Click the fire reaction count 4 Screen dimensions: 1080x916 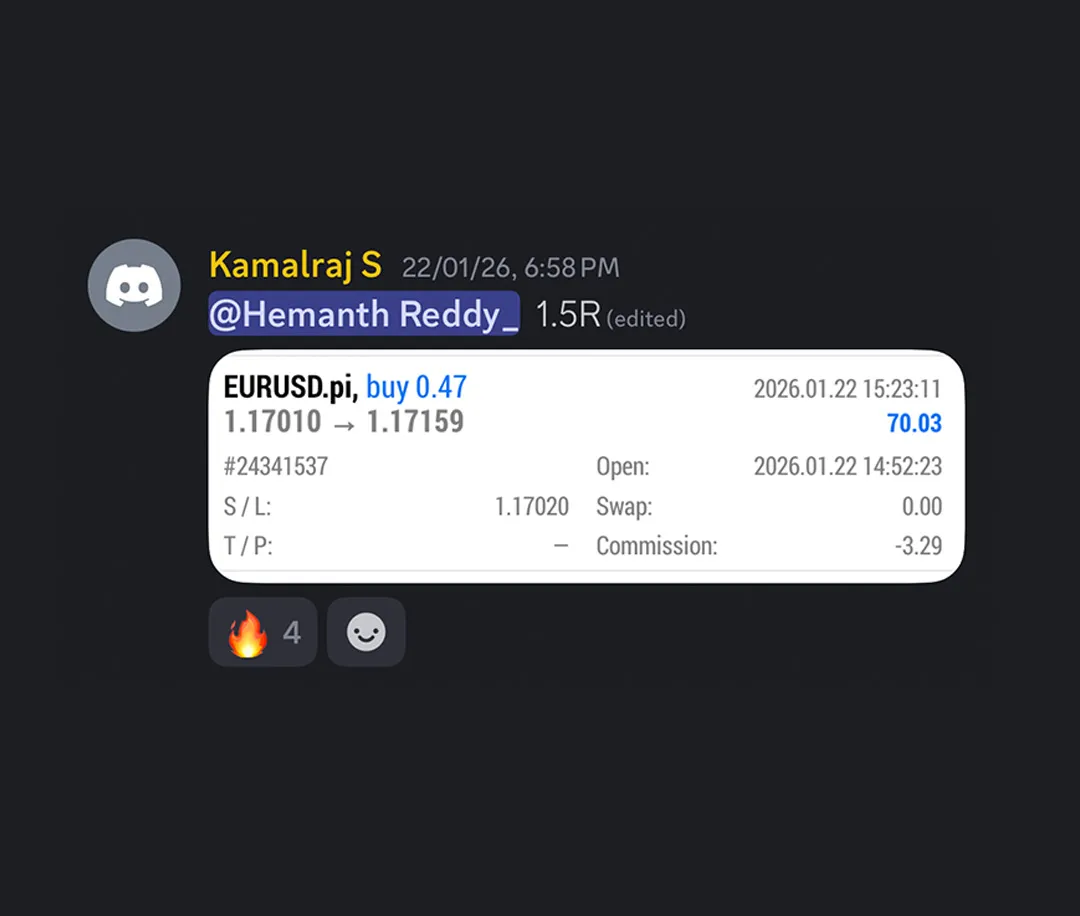[x=291, y=632]
